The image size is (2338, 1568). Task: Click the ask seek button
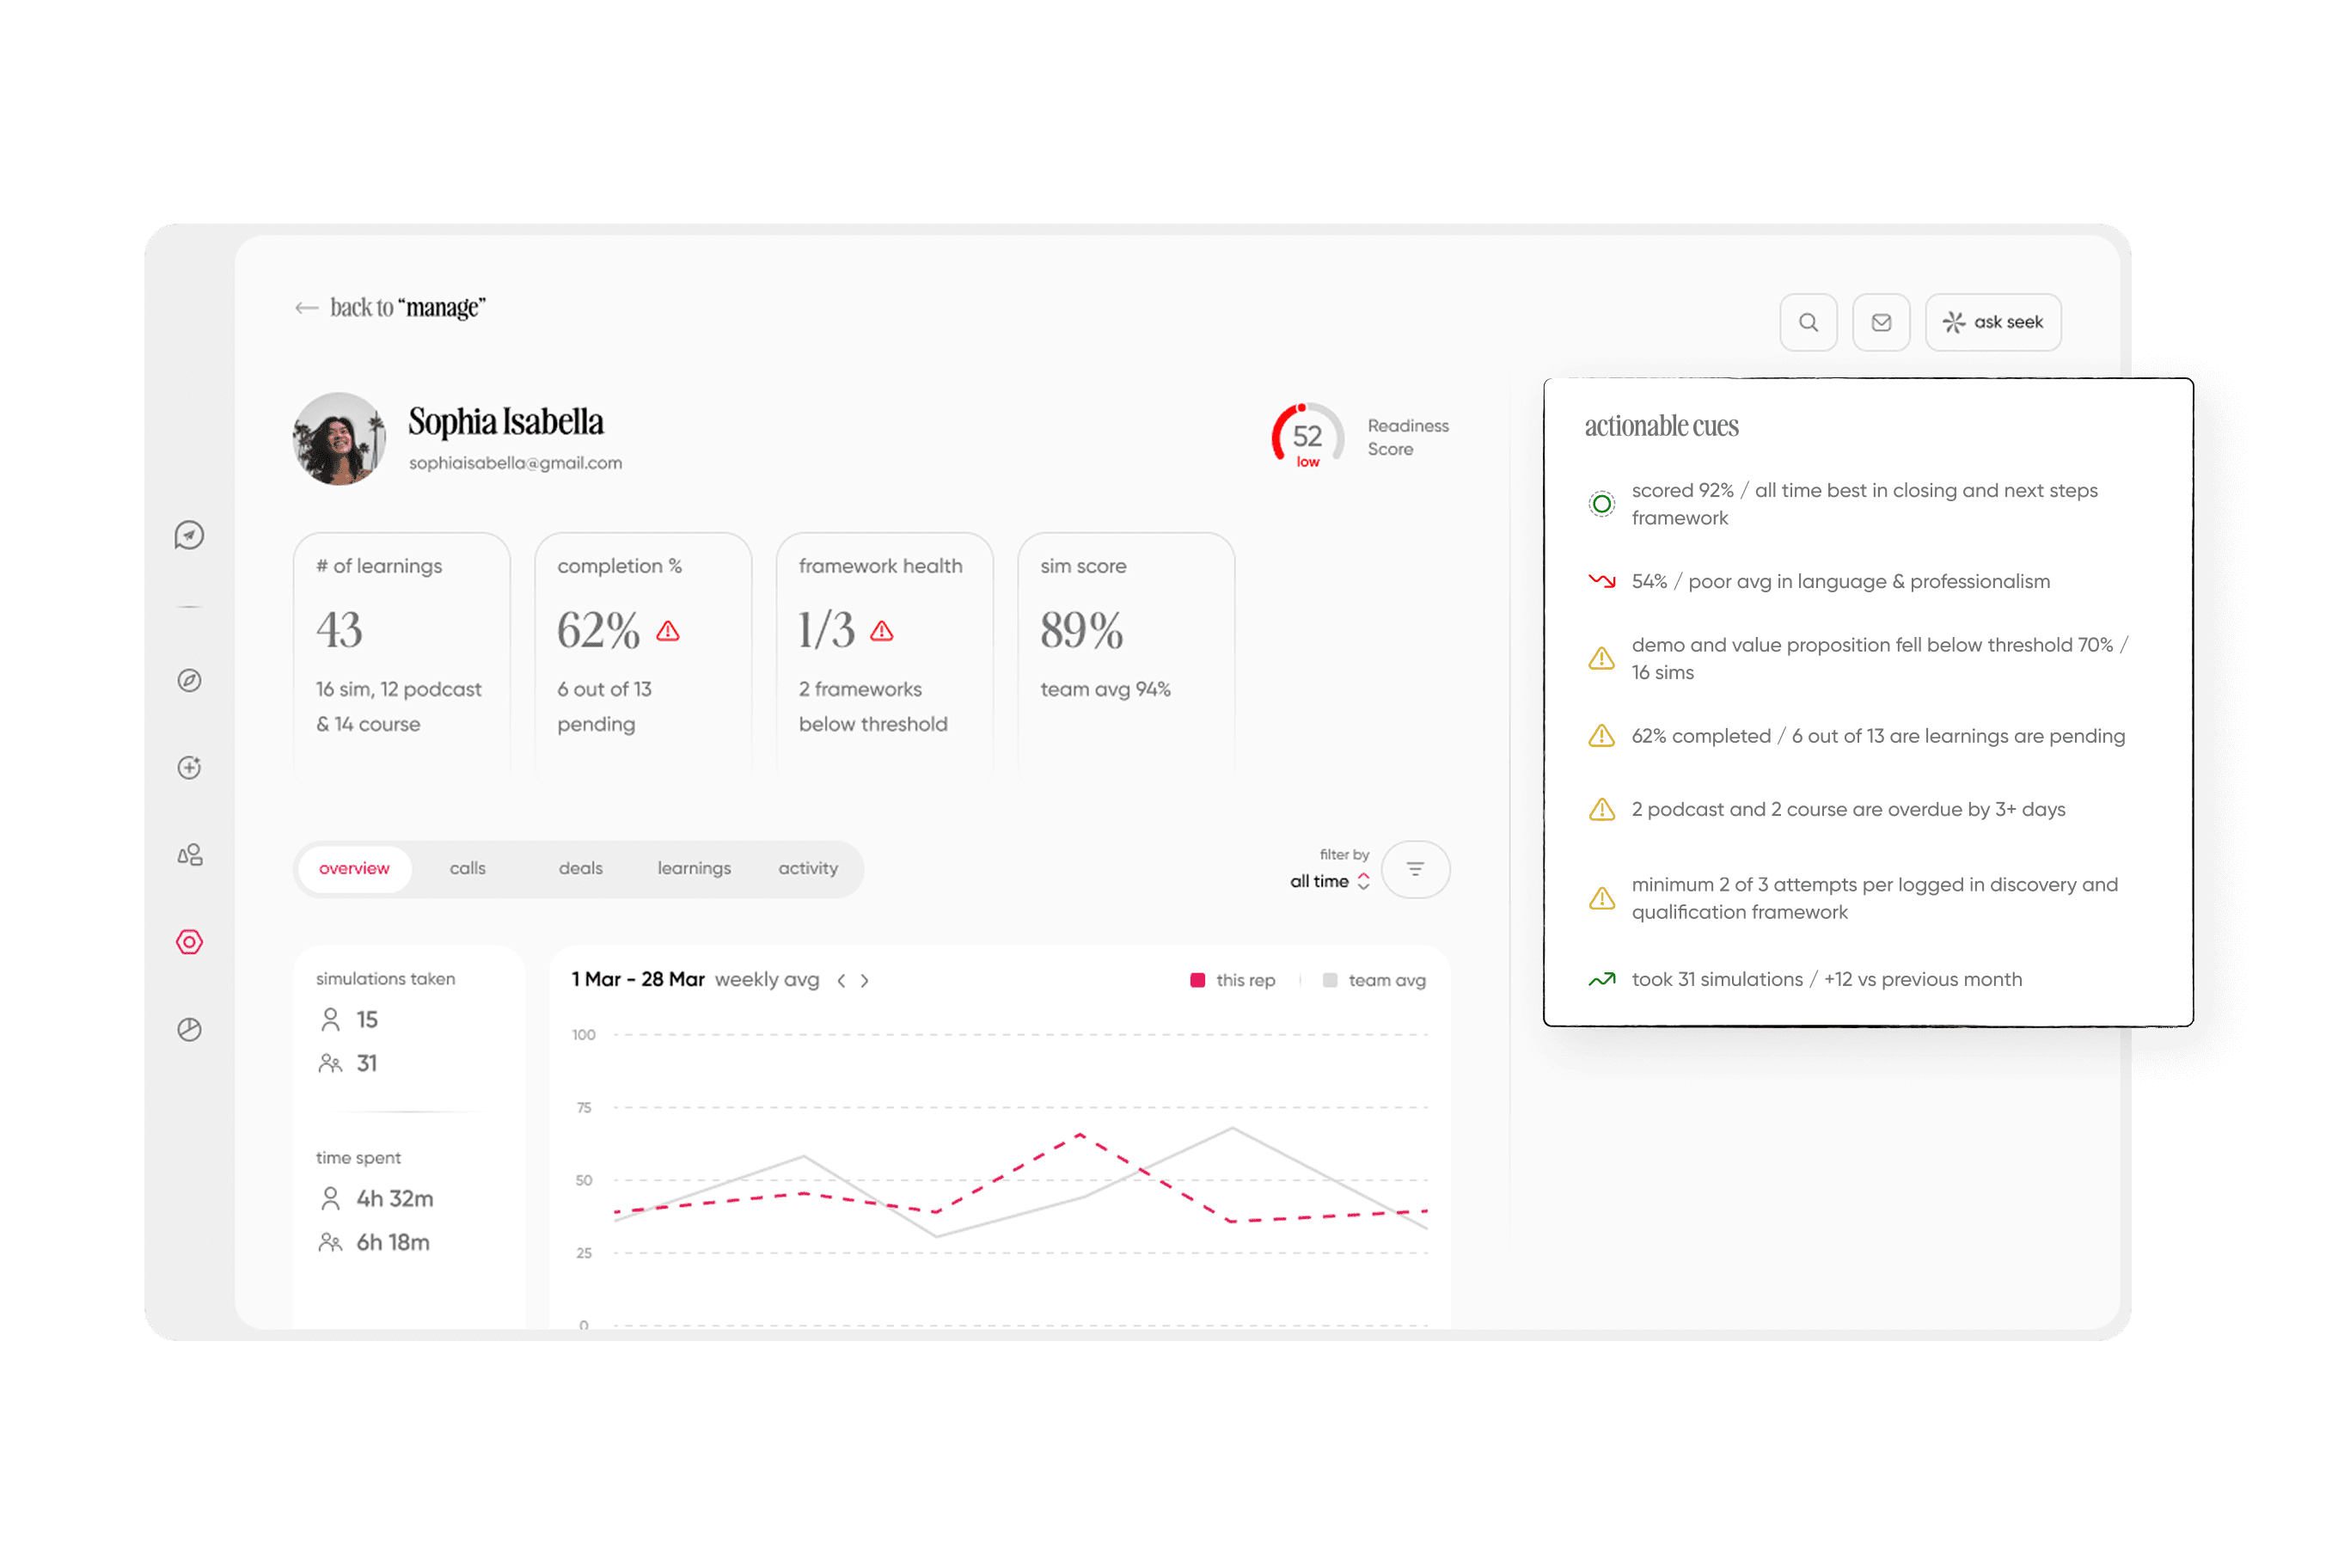(1993, 322)
